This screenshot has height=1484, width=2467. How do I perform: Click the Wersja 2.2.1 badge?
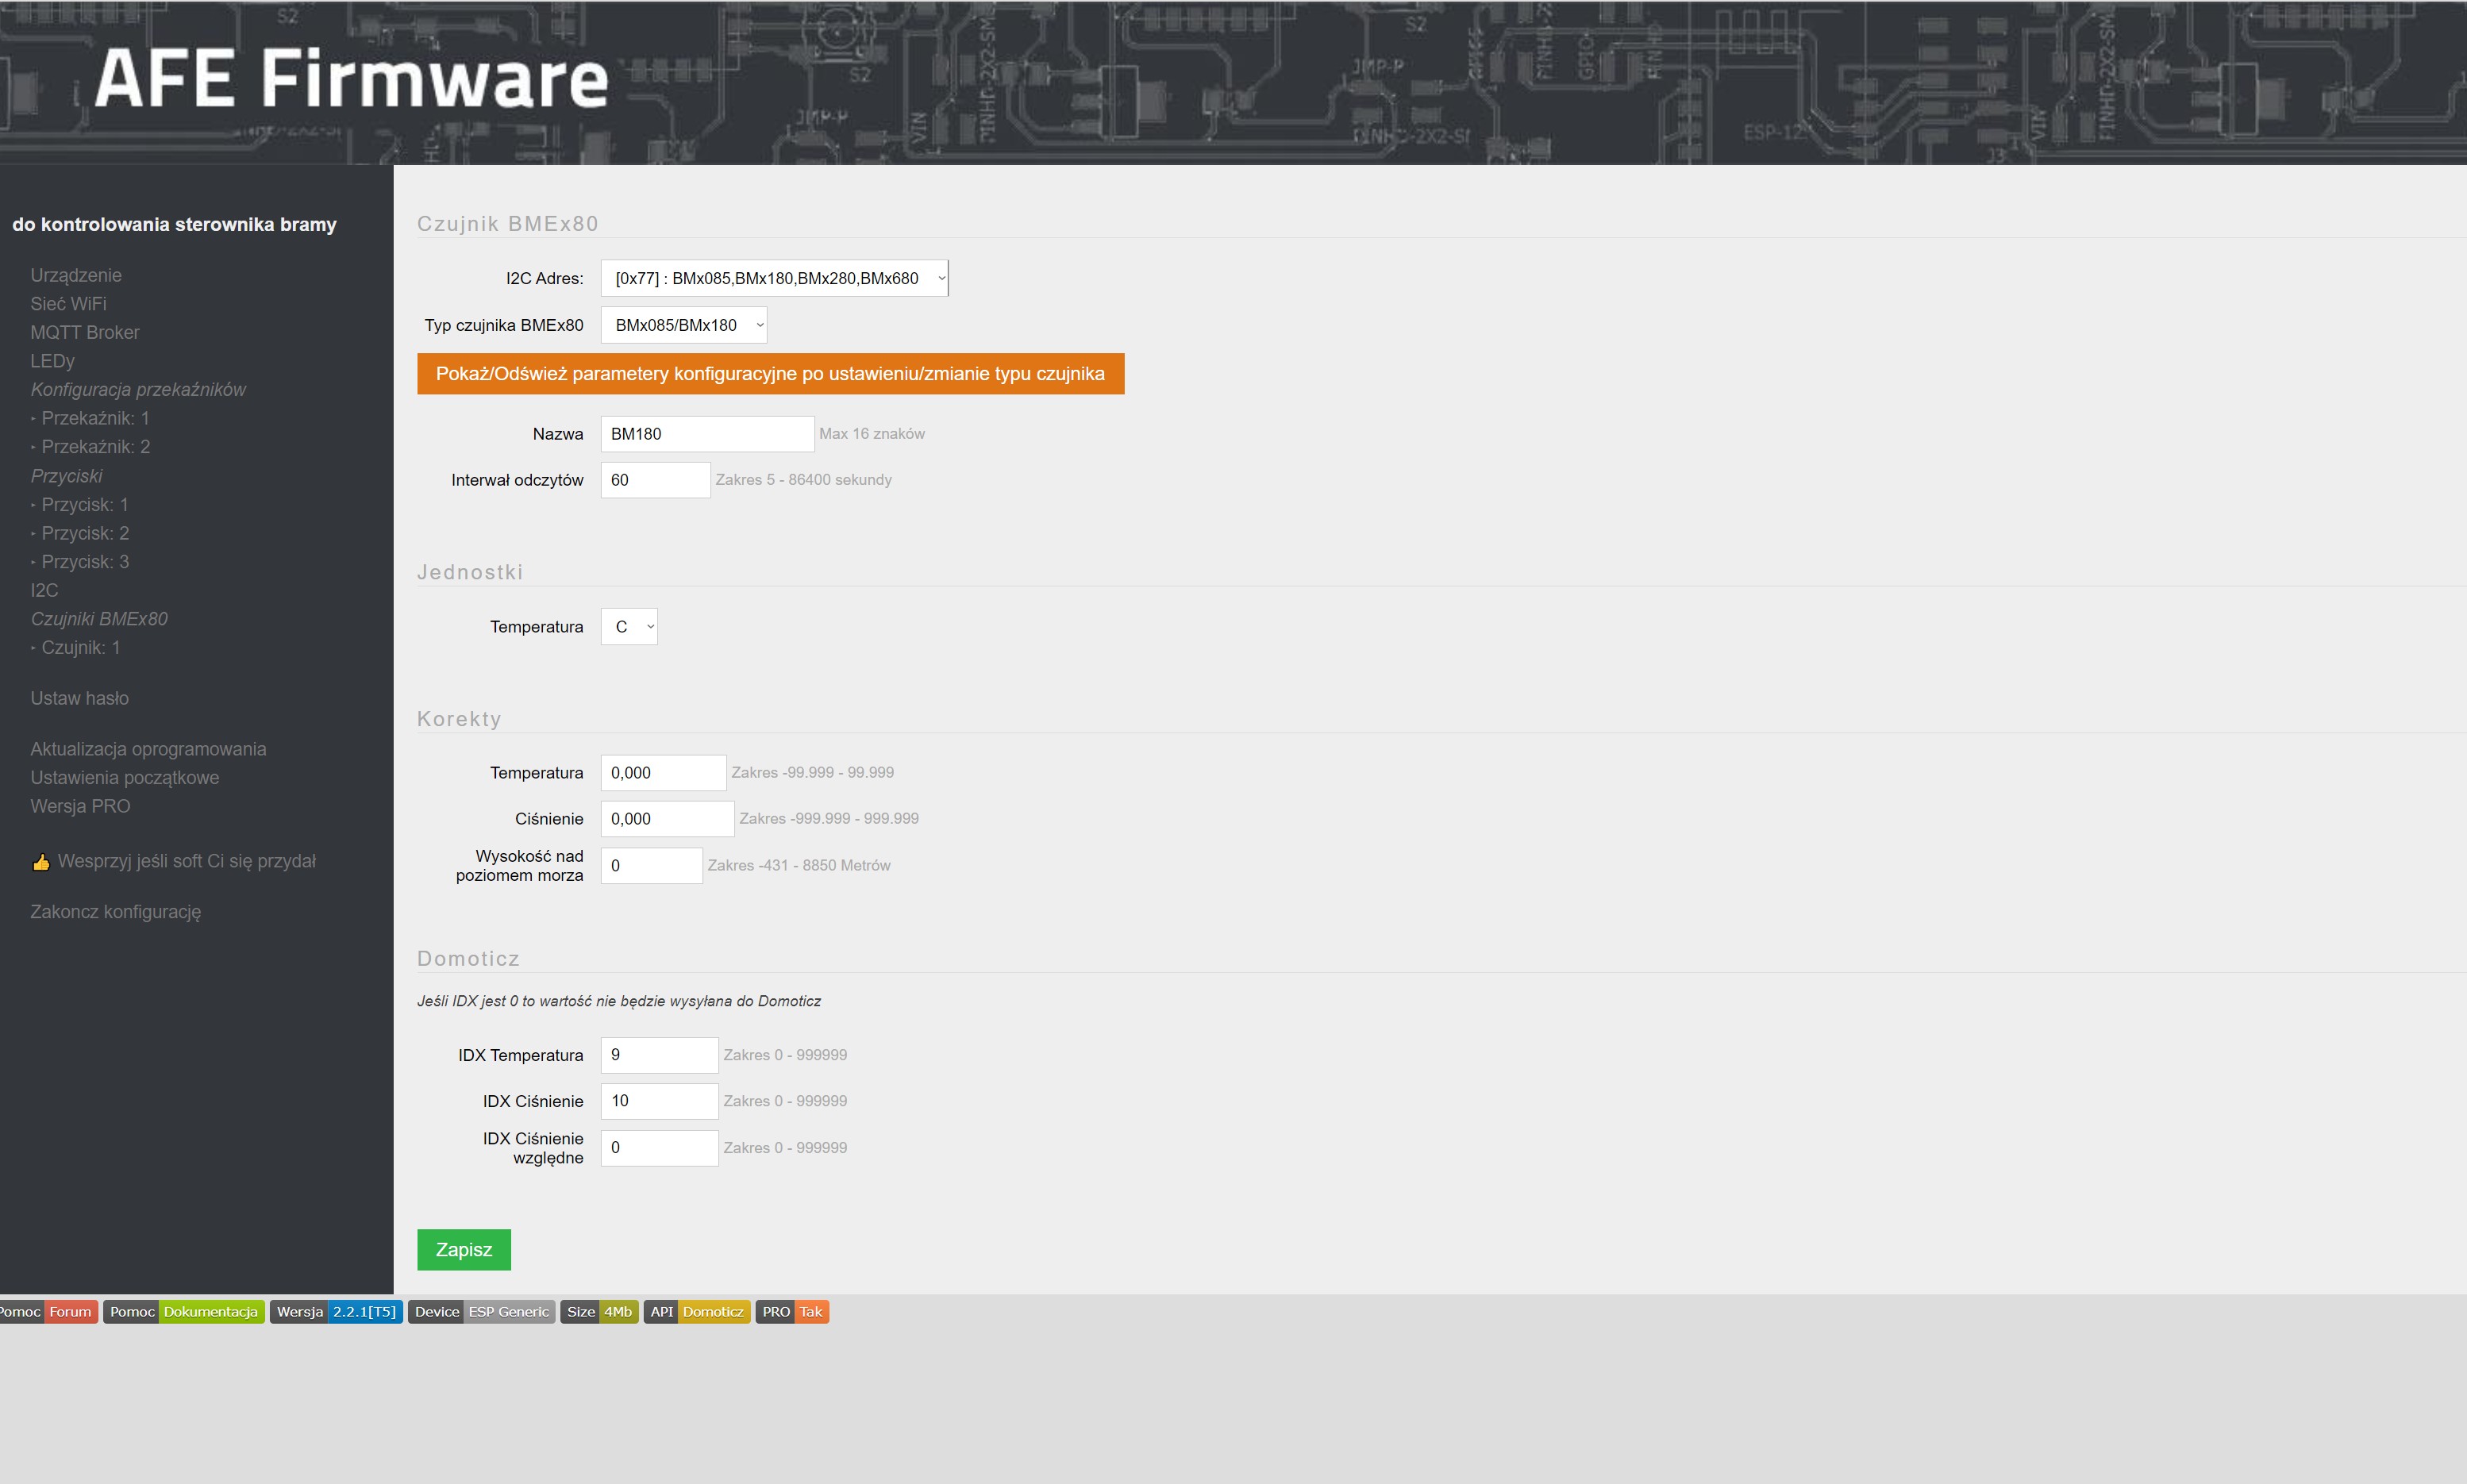[x=336, y=1311]
